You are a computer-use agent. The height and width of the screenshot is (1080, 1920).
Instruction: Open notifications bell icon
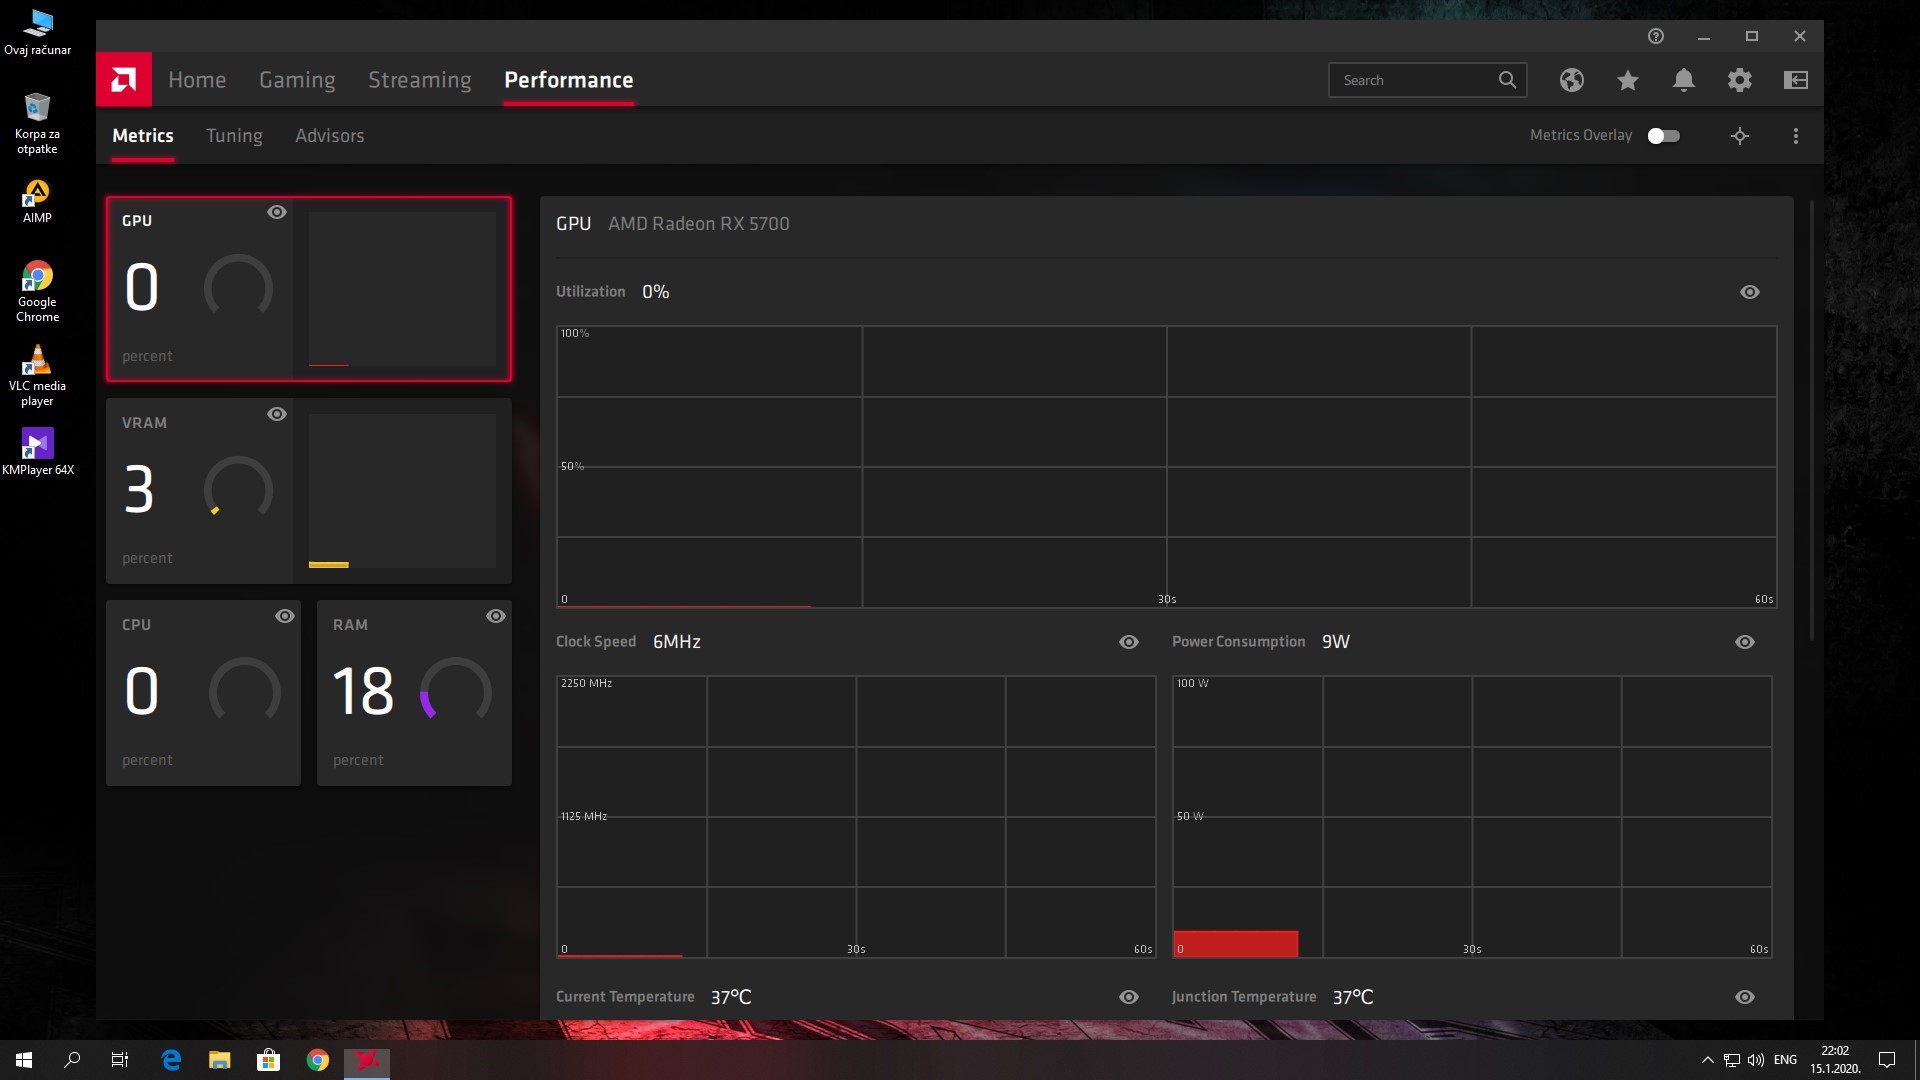pos(1683,80)
